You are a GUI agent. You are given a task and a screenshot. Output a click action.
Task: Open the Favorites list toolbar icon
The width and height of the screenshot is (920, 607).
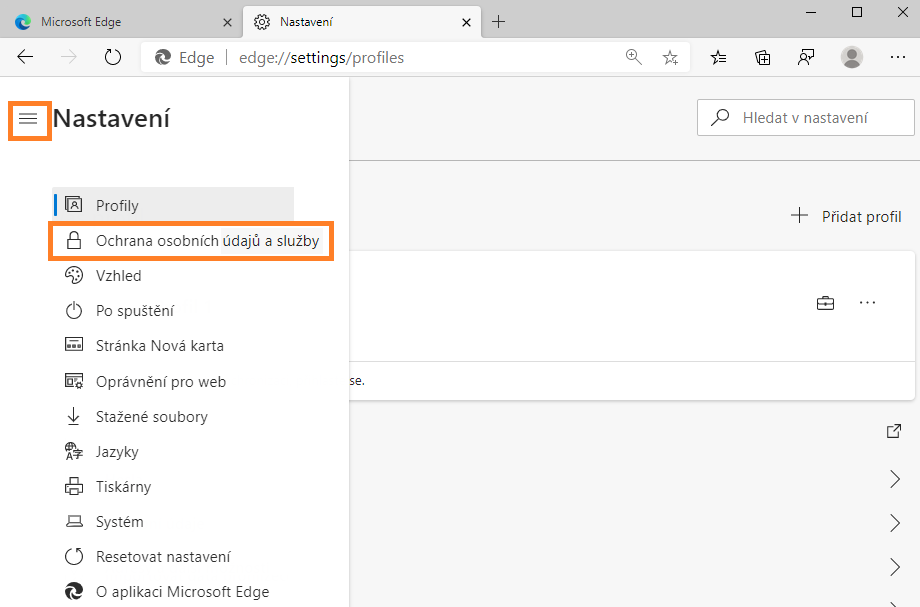coord(719,57)
